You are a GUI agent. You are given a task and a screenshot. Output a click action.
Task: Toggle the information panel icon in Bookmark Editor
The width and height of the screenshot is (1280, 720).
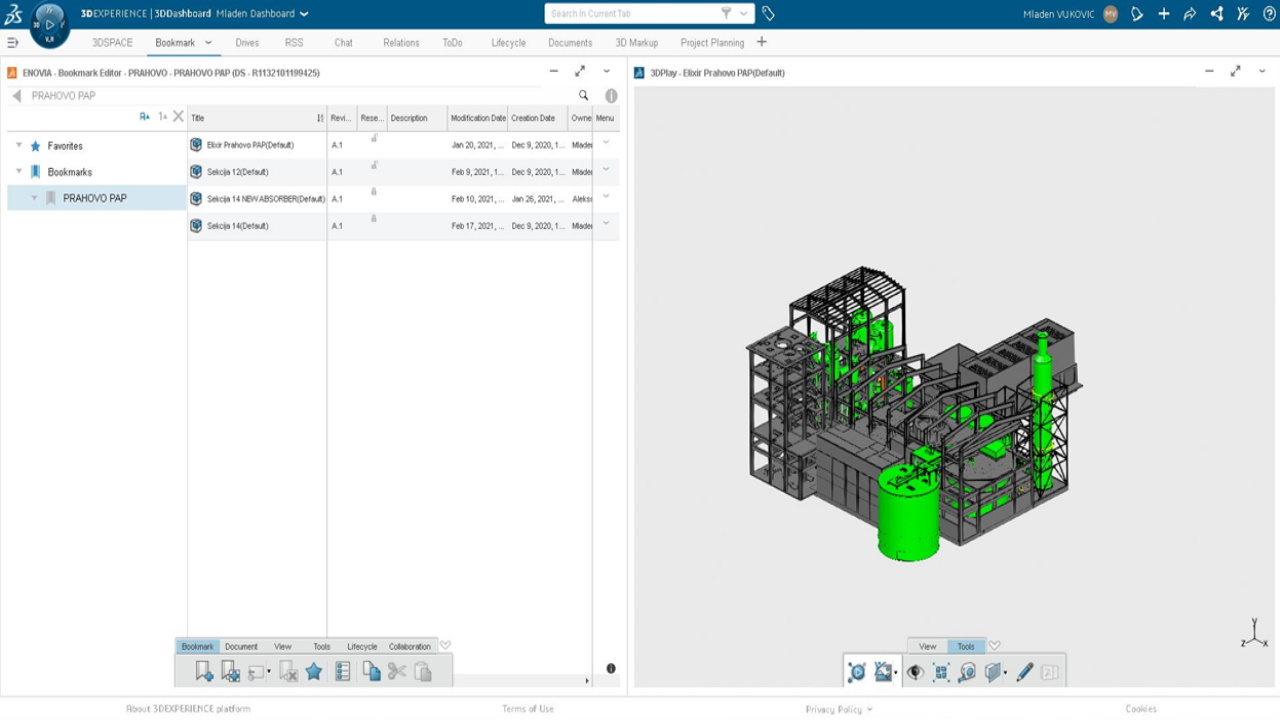coord(611,96)
